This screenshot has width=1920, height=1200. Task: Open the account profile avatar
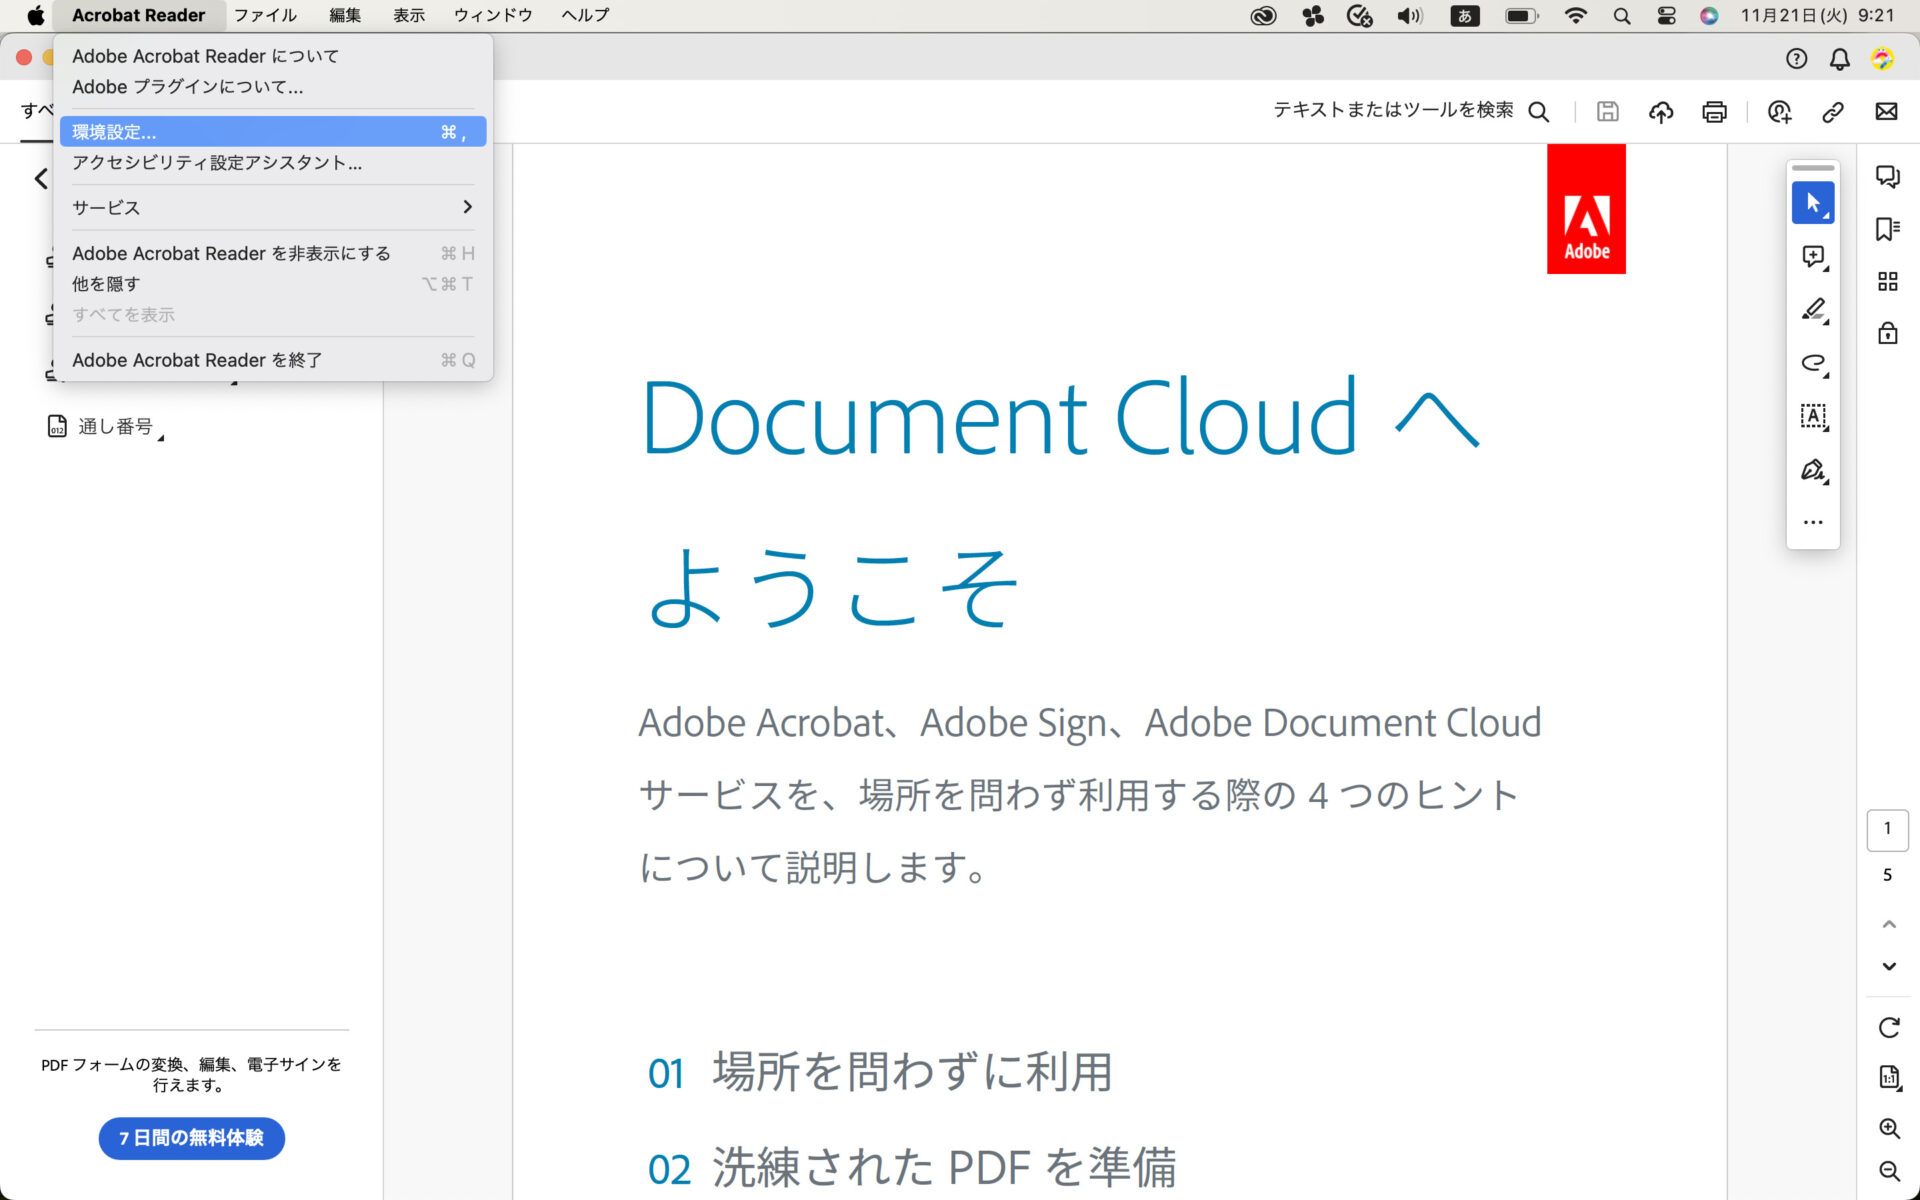click(1882, 59)
